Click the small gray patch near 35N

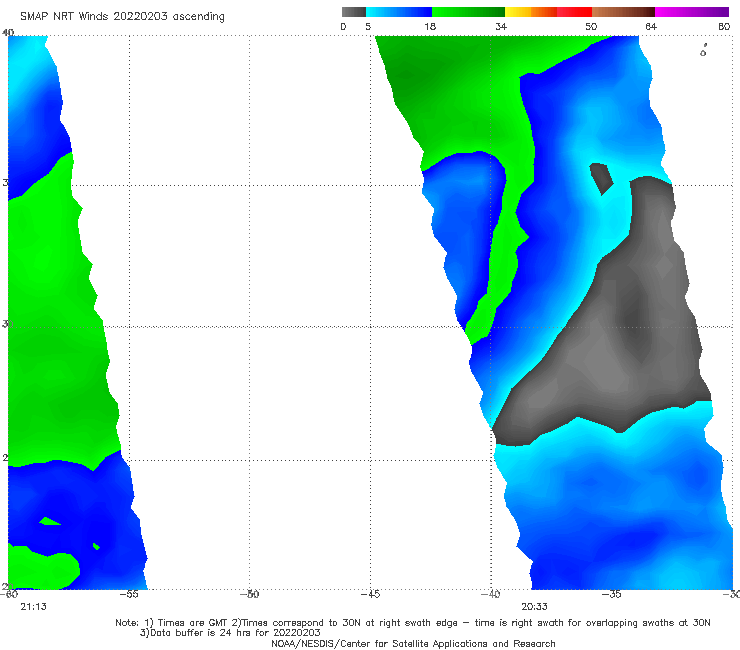[x=601, y=178]
